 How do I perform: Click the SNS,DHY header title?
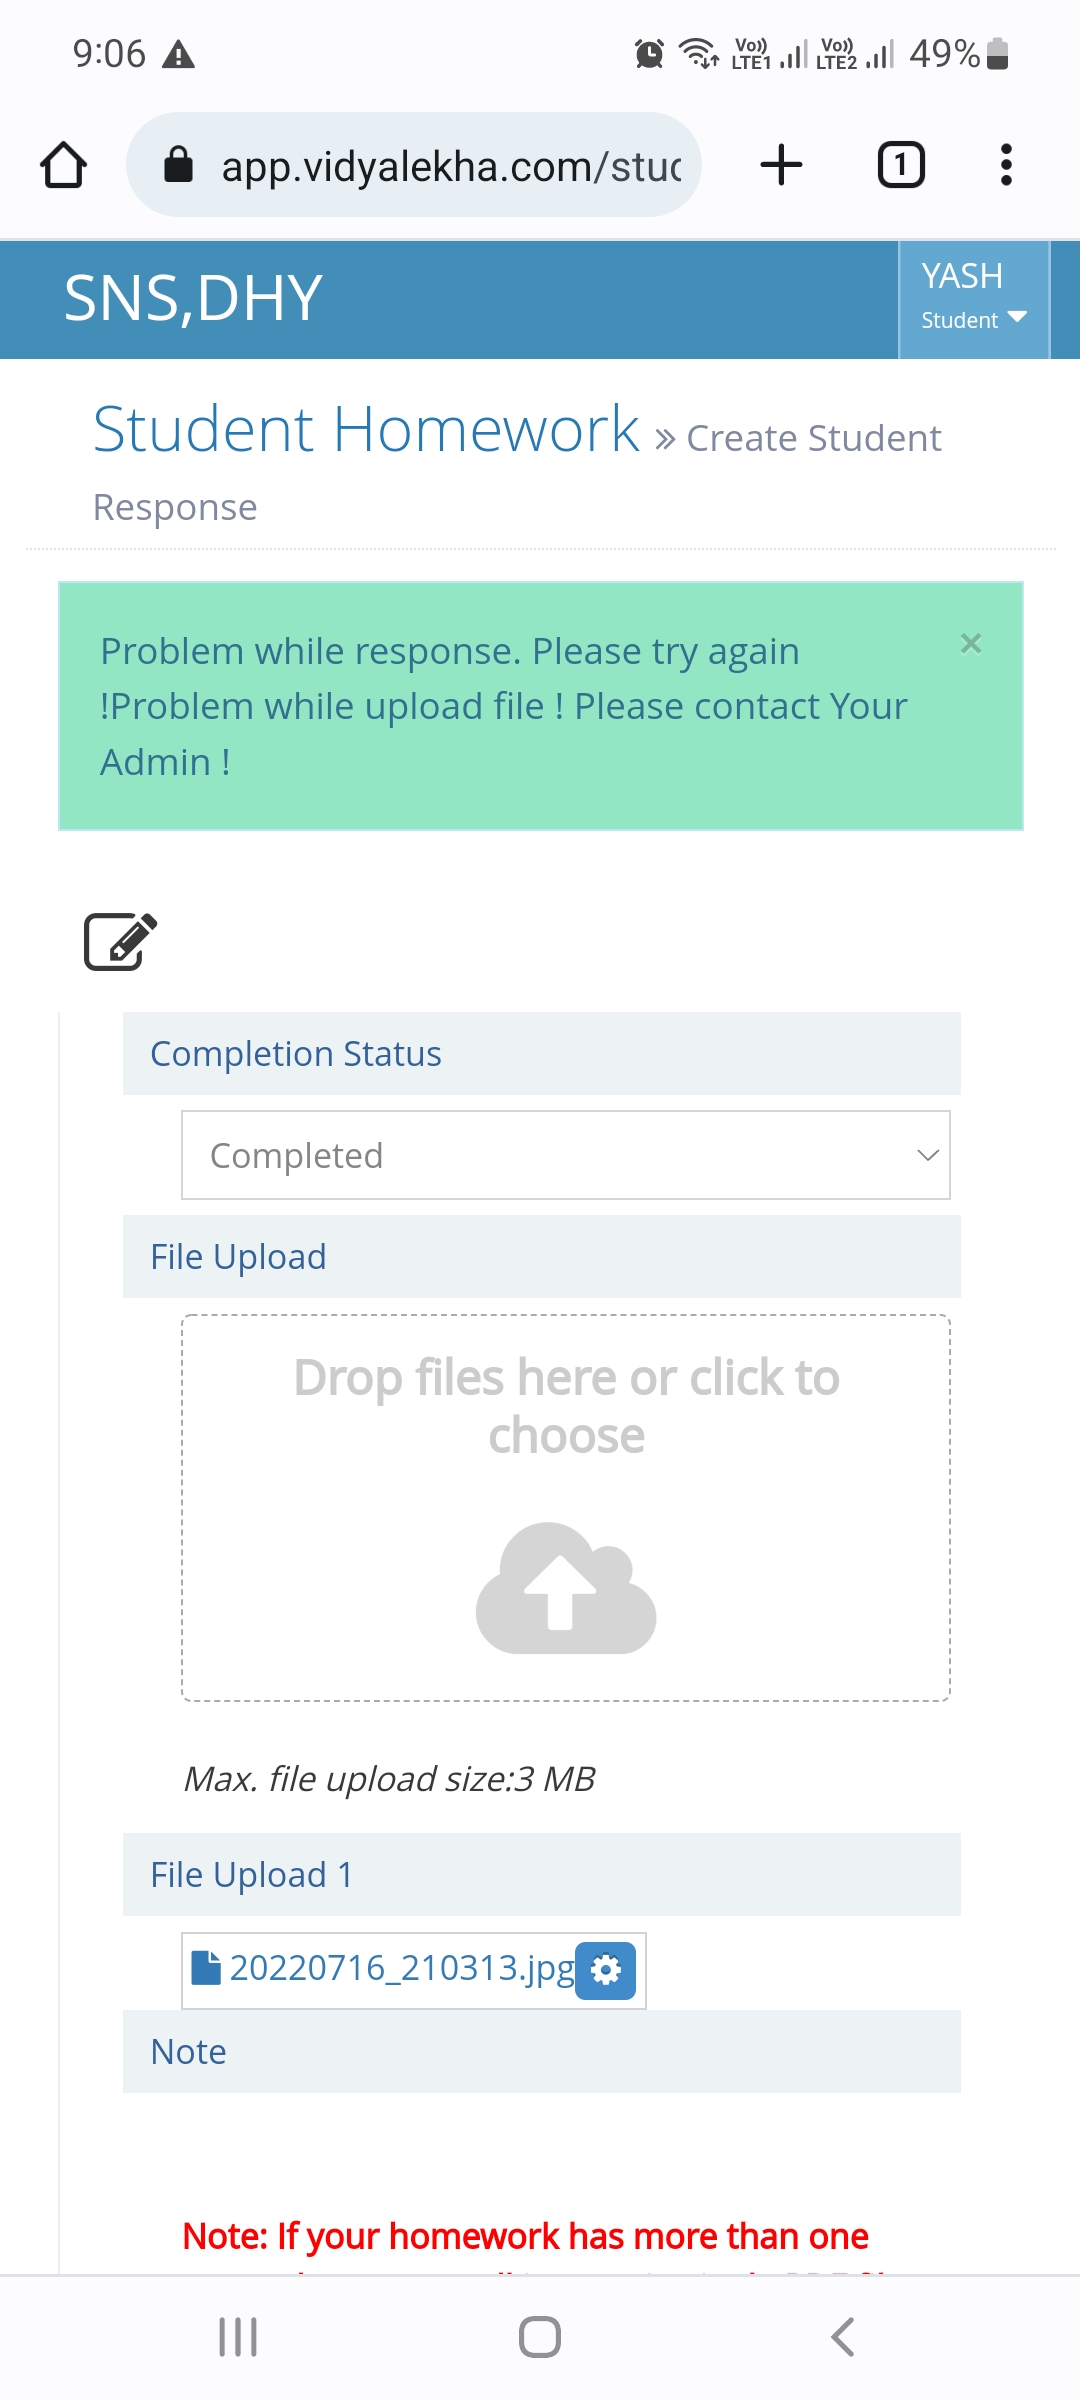coord(193,299)
